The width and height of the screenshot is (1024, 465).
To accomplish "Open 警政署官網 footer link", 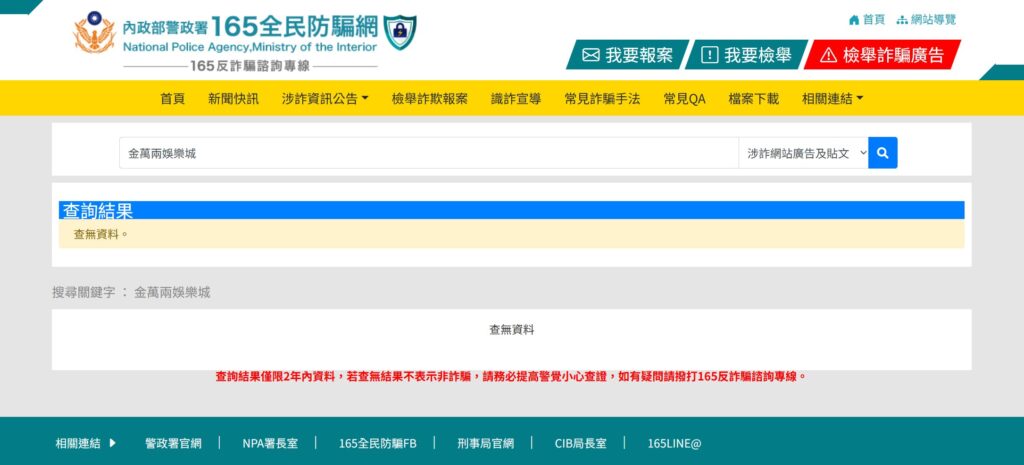I will click(x=173, y=443).
